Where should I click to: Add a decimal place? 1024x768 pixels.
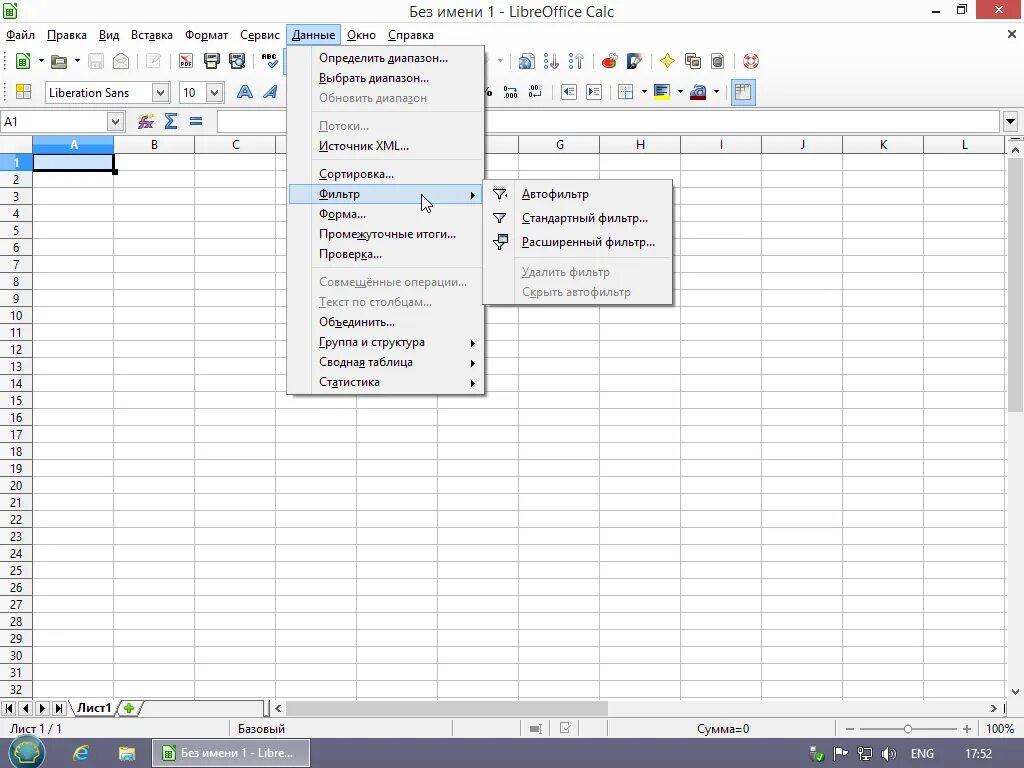tap(510, 92)
